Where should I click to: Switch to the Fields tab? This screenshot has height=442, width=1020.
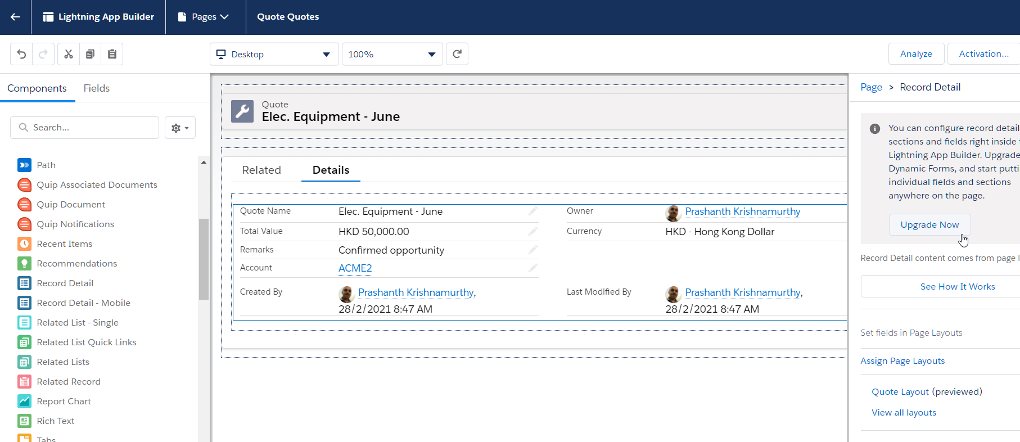coord(96,89)
